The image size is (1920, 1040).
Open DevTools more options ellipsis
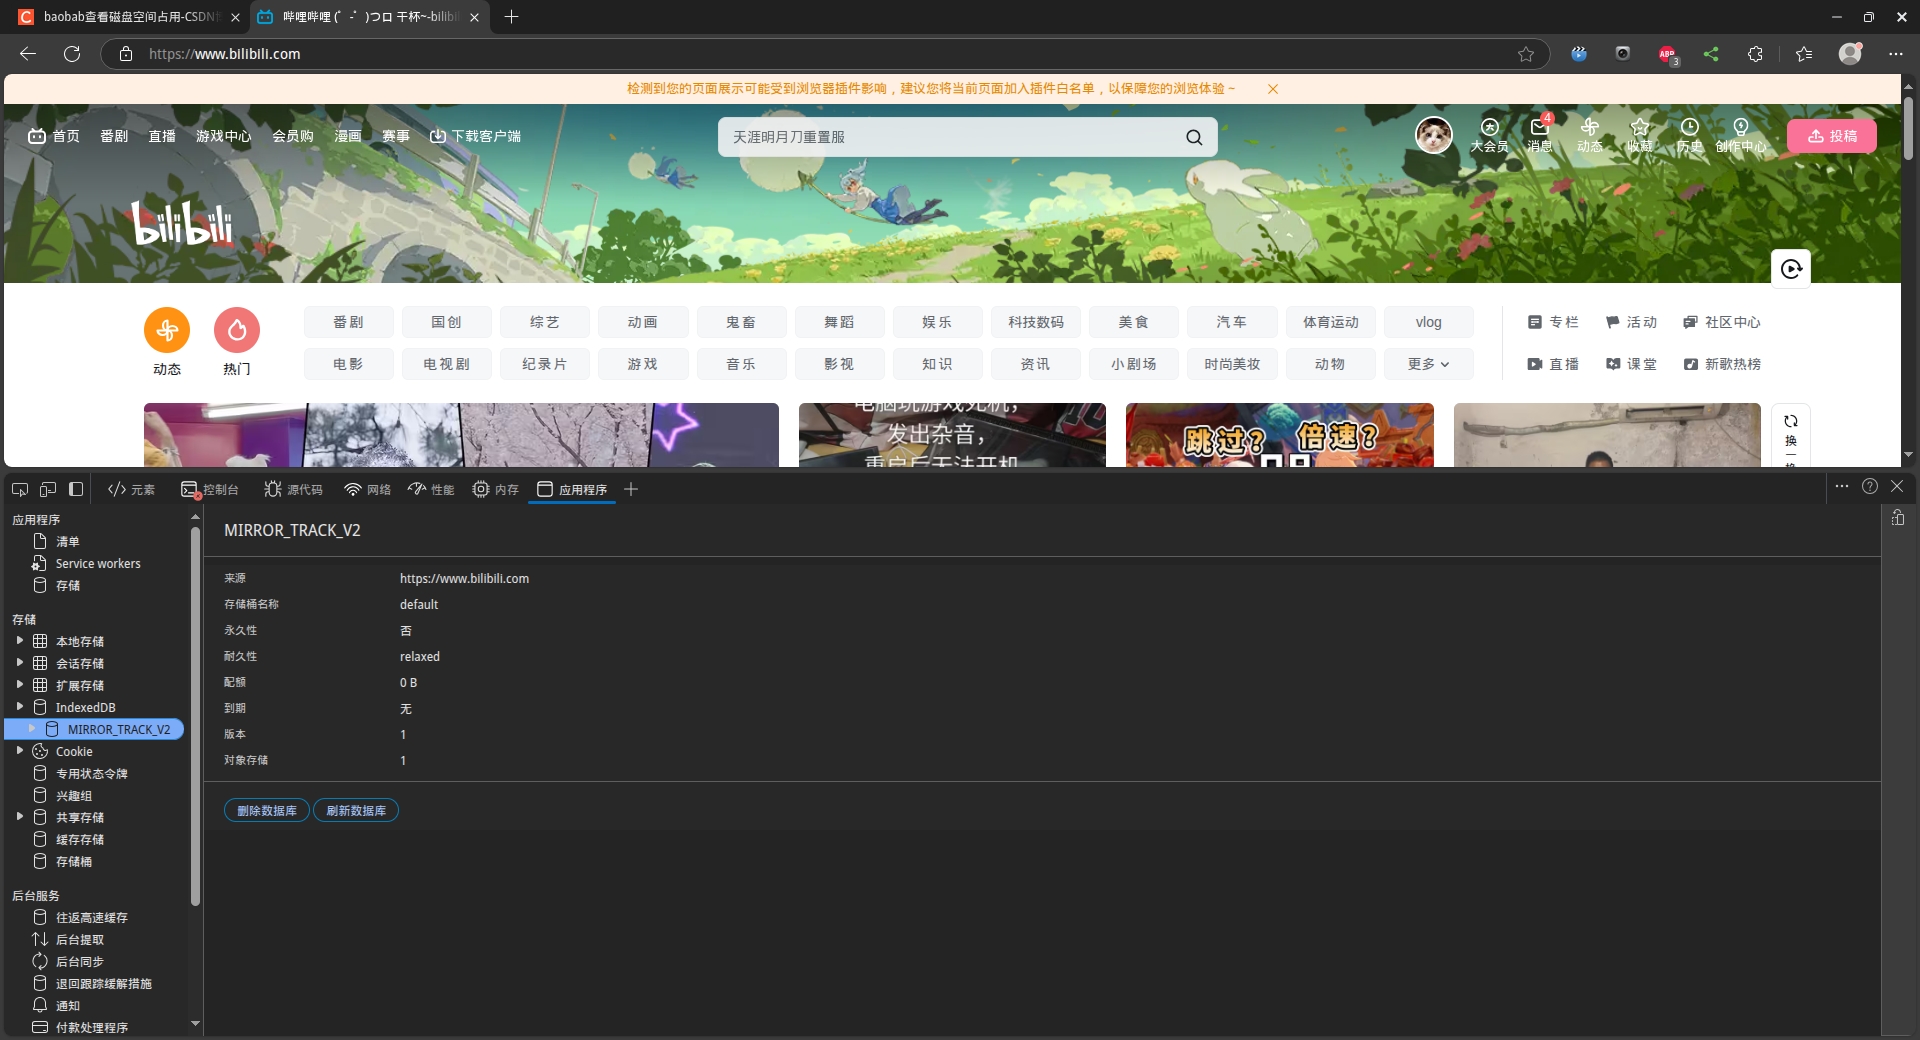click(1842, 487)
